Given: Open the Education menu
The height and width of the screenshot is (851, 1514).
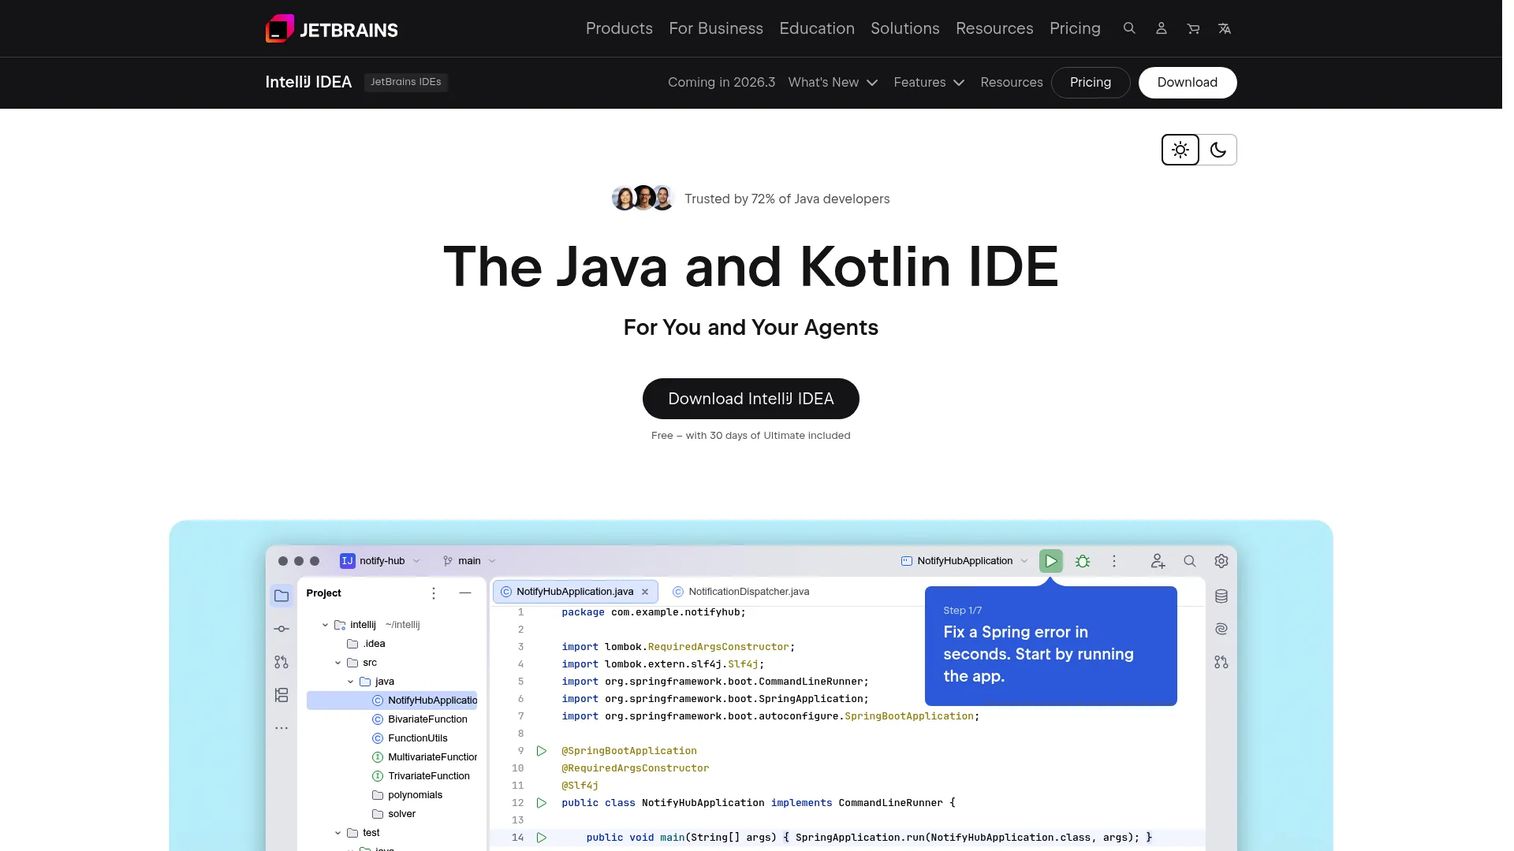Looking at the screenshot, I should click(x=817, y=28).
